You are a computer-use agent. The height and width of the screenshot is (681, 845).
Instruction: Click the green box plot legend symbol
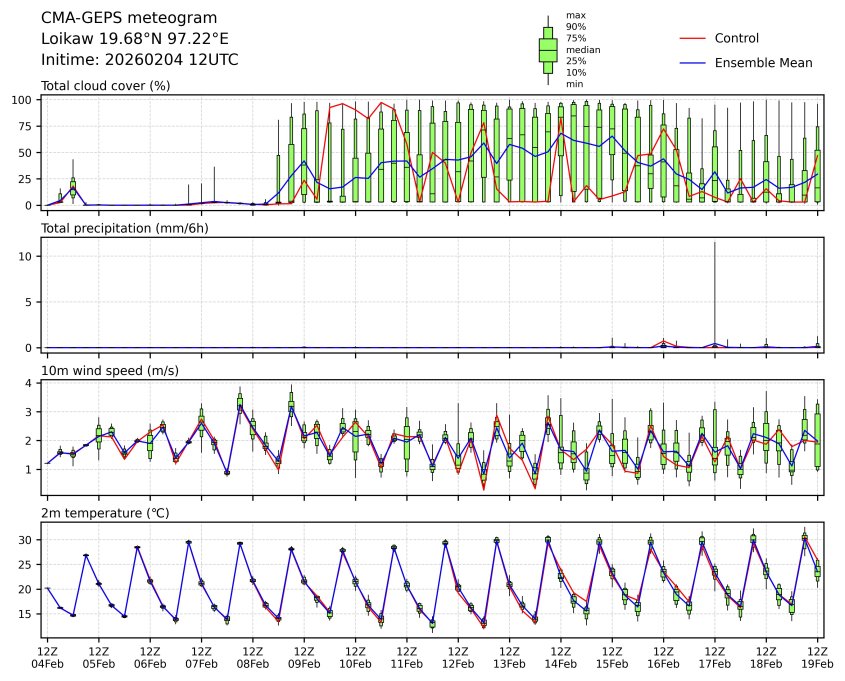coord(548,50)
